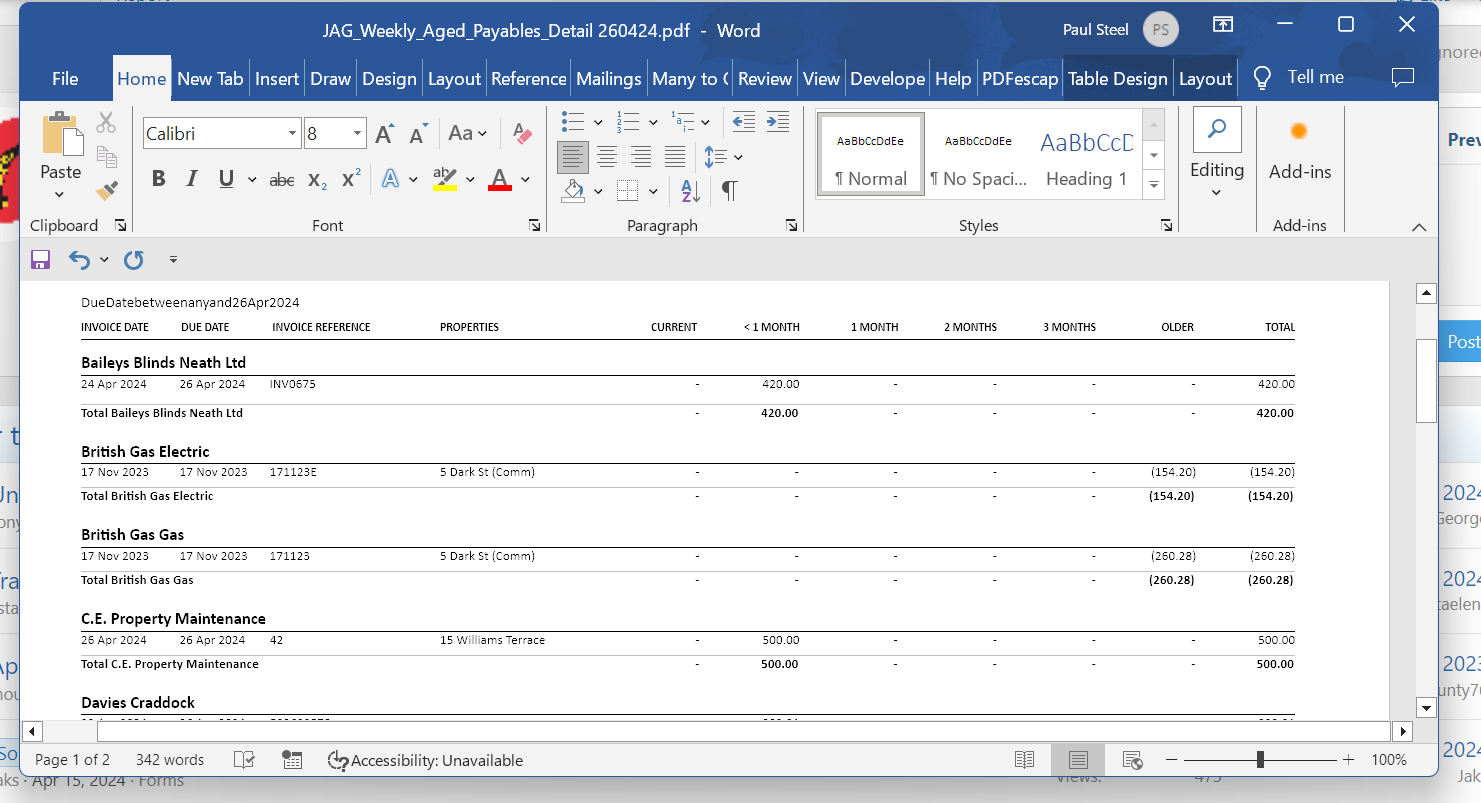Switch to Read Mode view icon
This screenshot has width=1481, height=803.
1024,760
